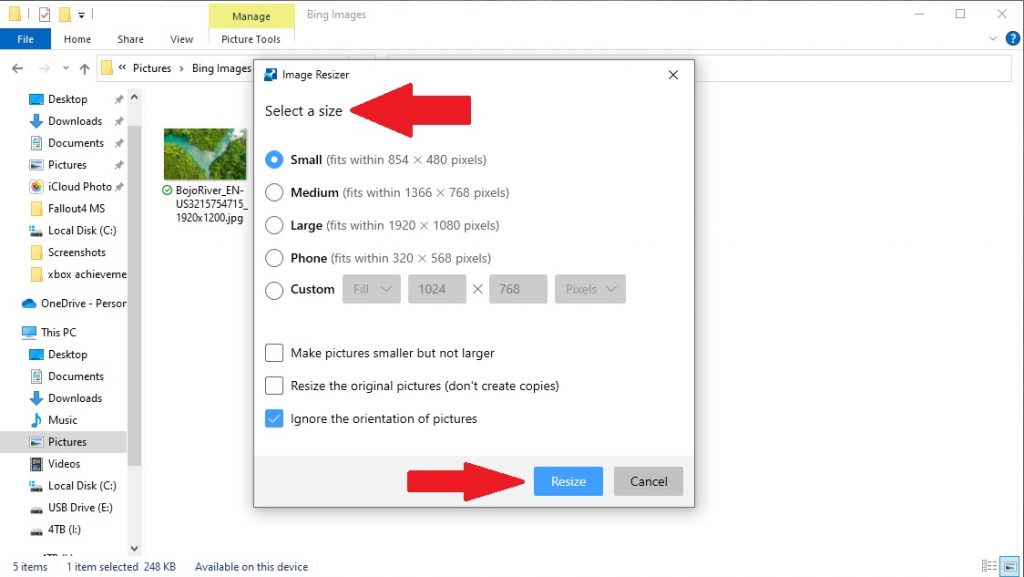Open pinned Pictures in Quick access
1024x577 pixels.
(x=67, y=165)
